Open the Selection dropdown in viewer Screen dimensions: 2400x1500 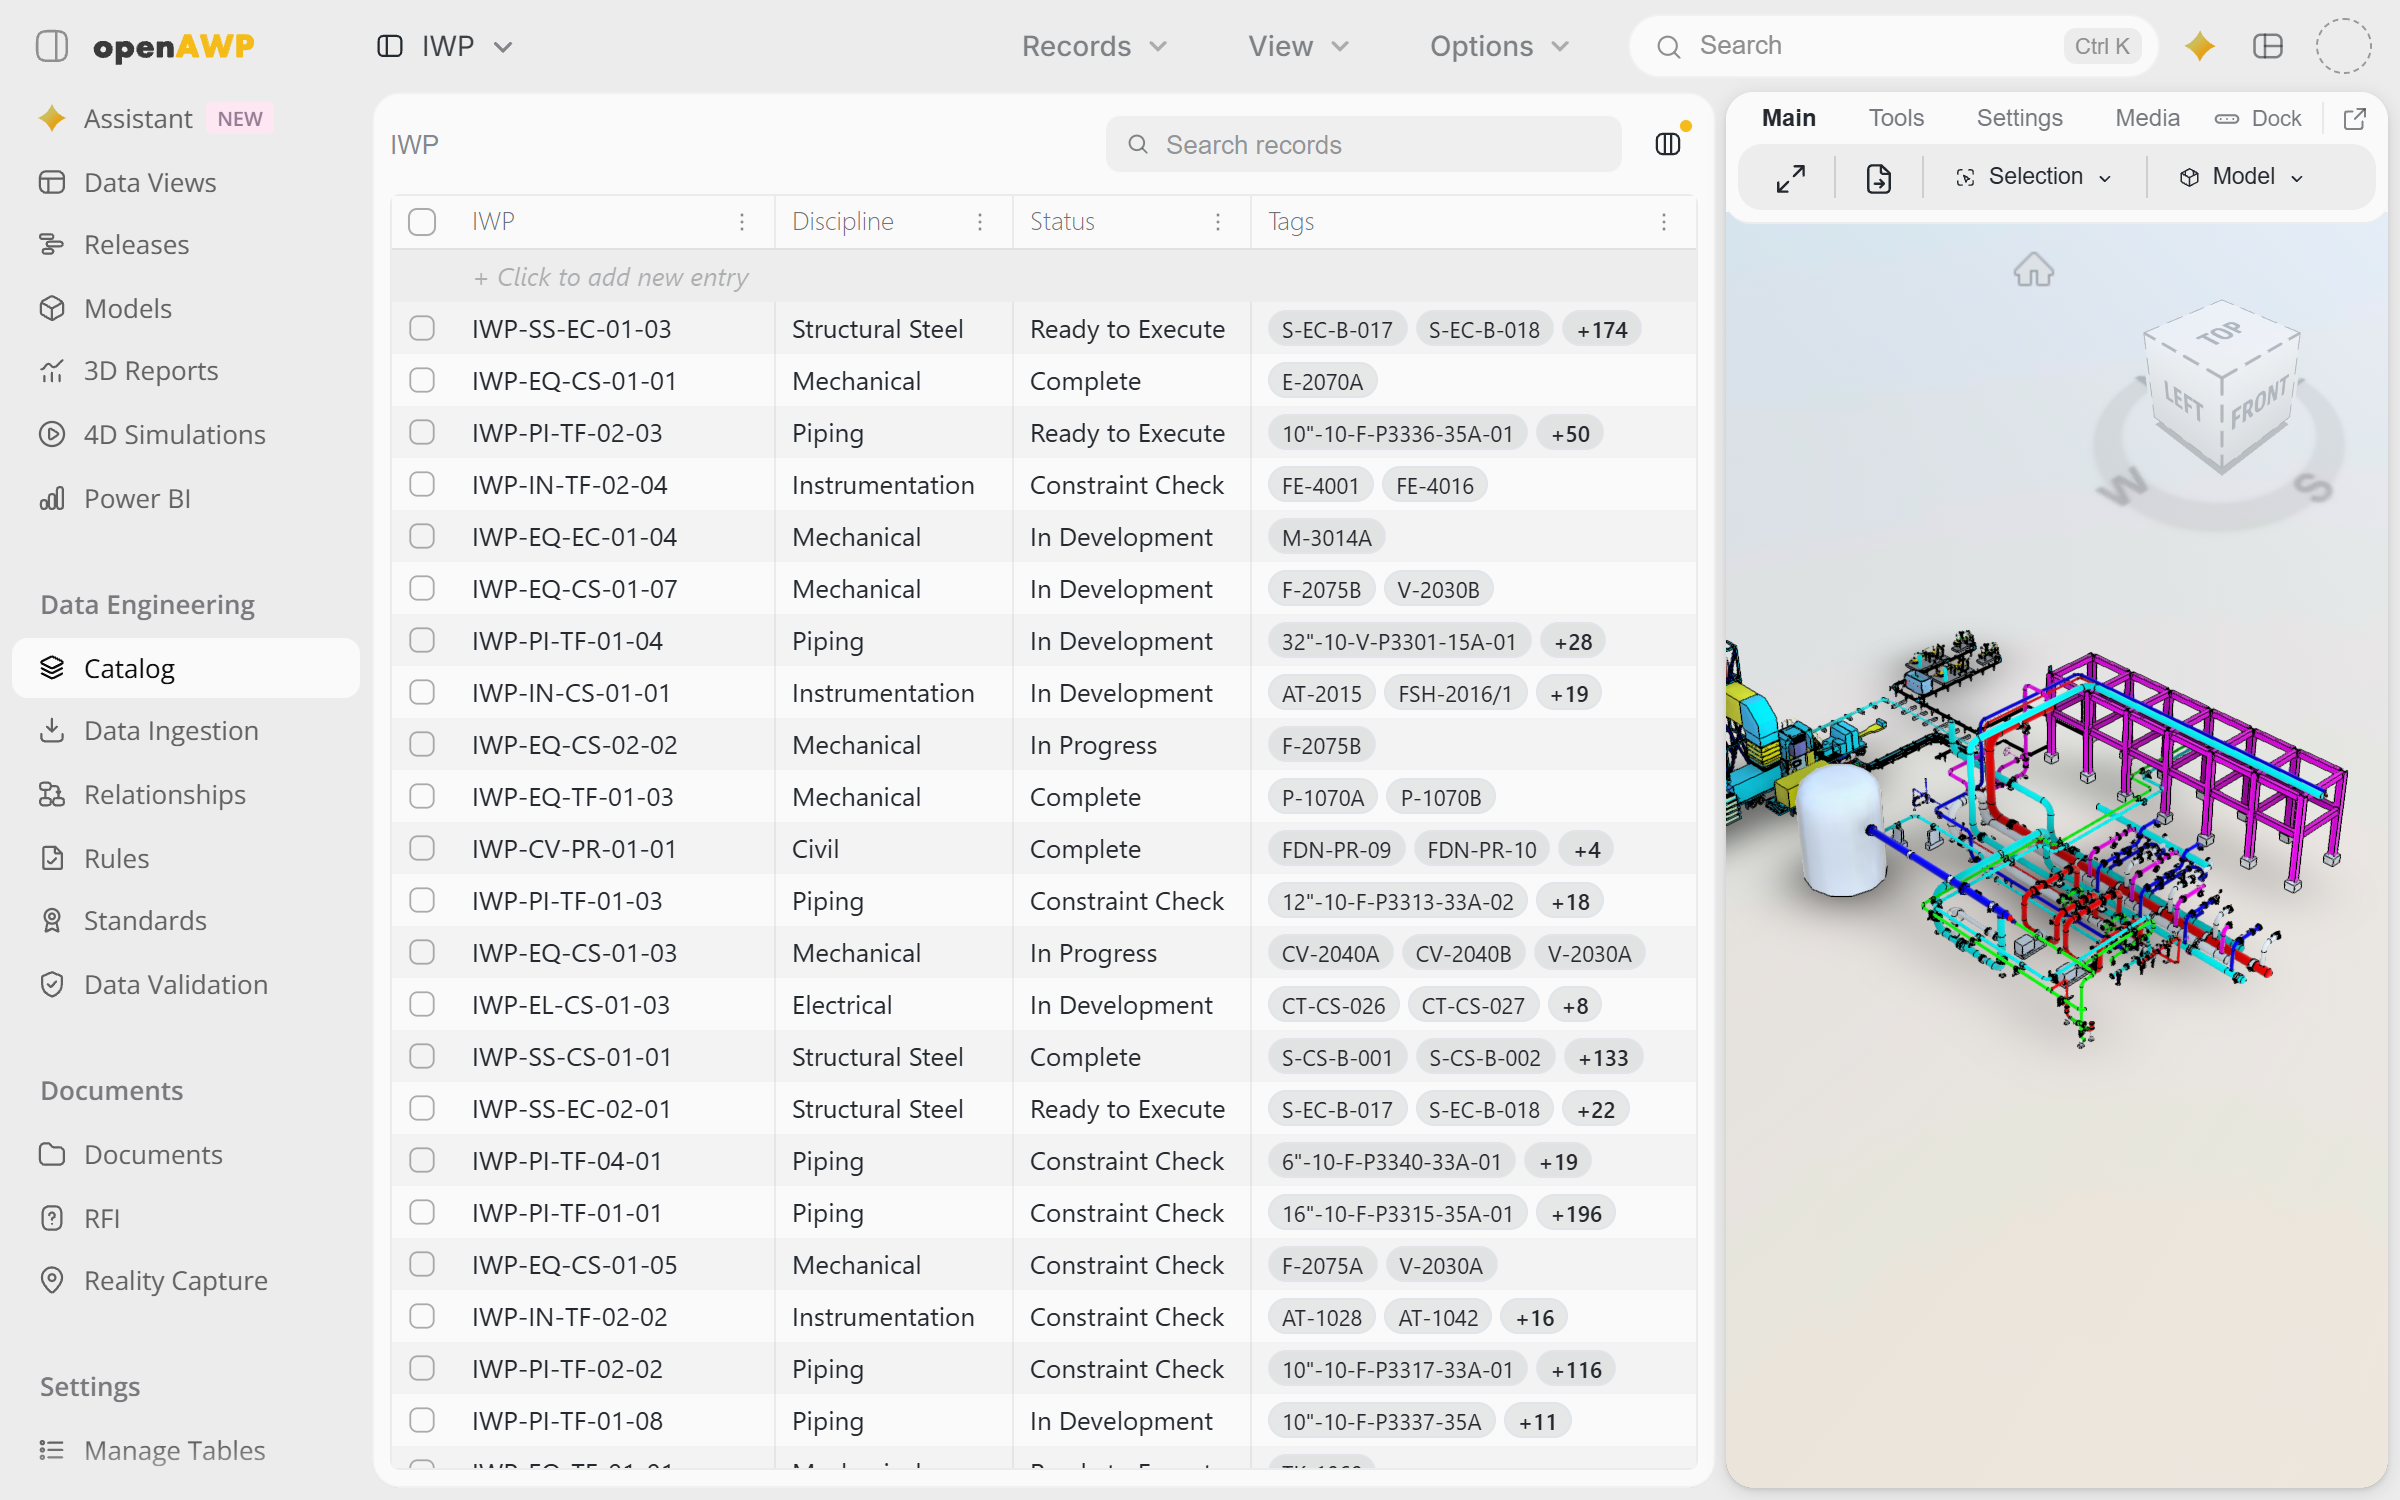point(2034,177)
